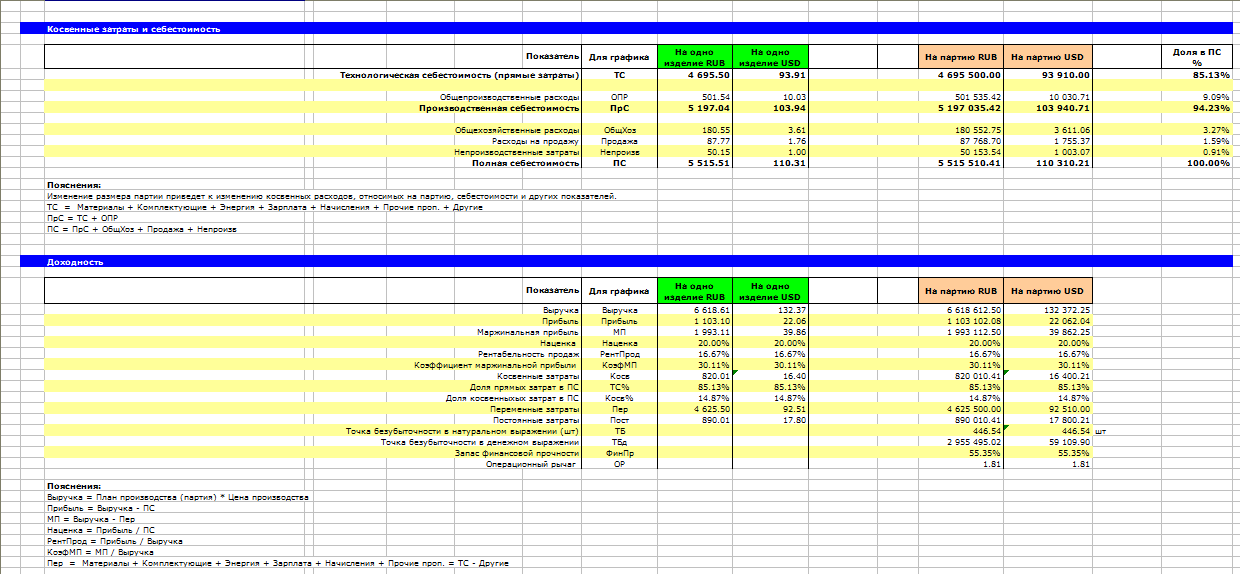This screenshot has height=574, width=1240.
Task: Click the "Косвенные затраты и себестоимость" section header
Action: pyautogui.click(x=134, y=29)
